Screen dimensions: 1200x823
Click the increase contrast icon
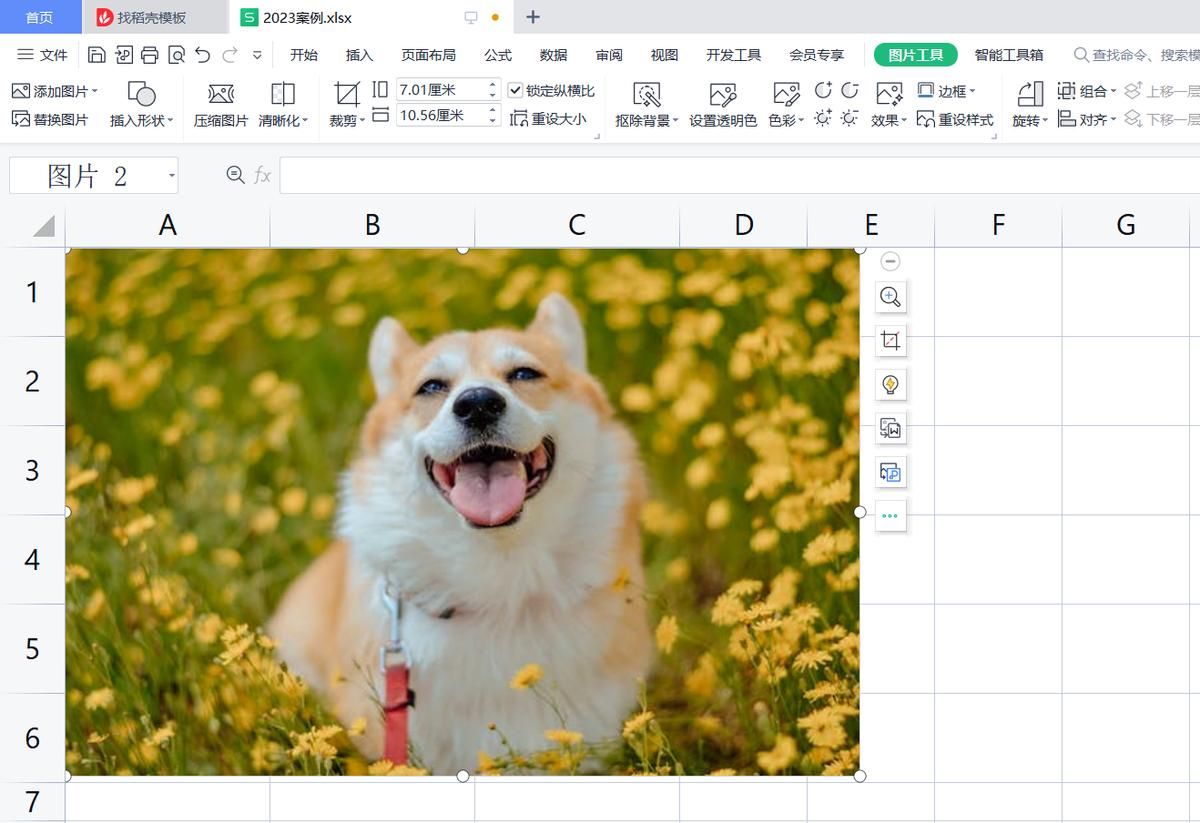pos(823,91)
